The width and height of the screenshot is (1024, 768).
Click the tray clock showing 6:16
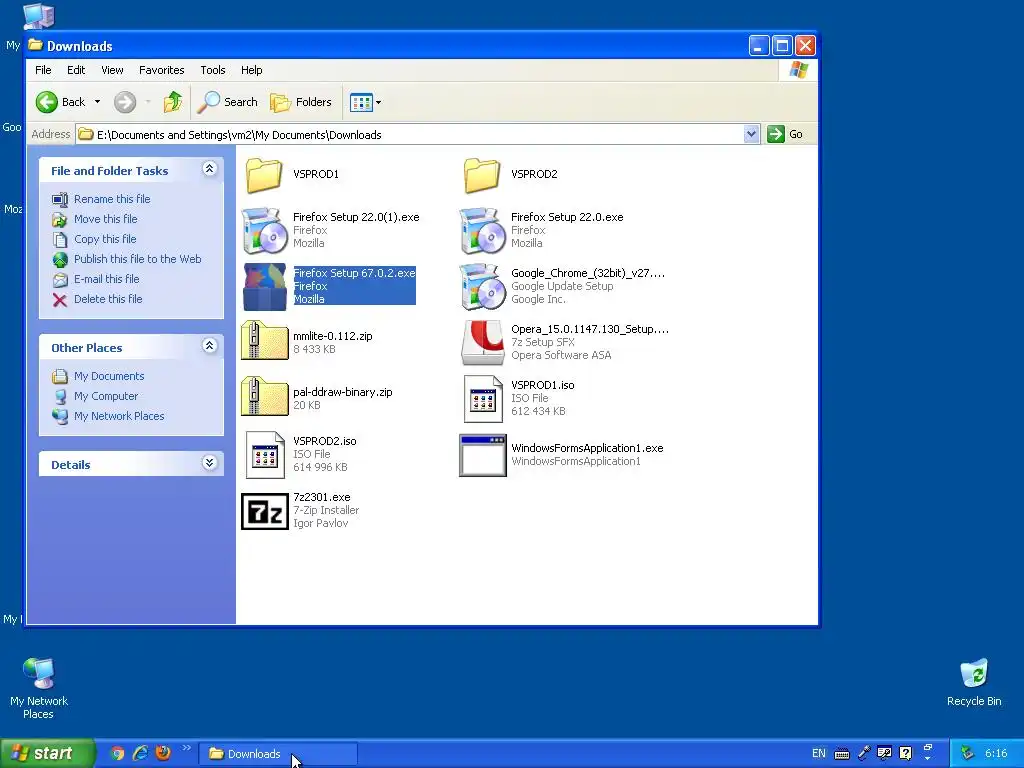click(x=996, y=754)
